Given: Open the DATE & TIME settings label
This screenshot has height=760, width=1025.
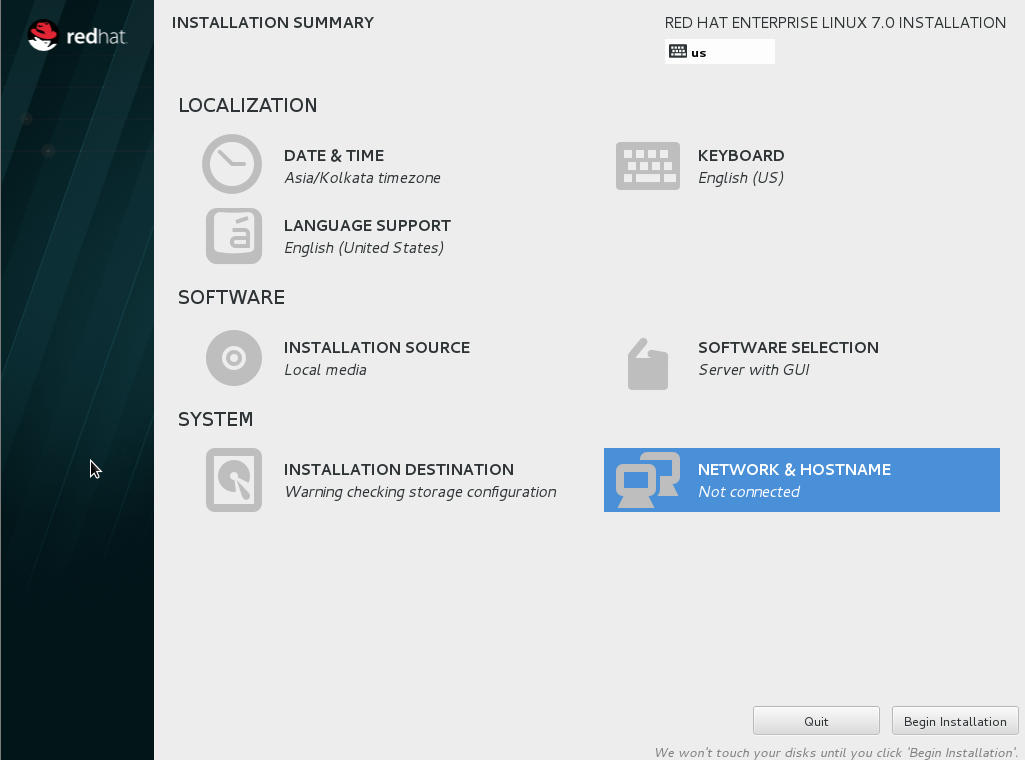Looking at the screenshot, I should pos(334,156).
